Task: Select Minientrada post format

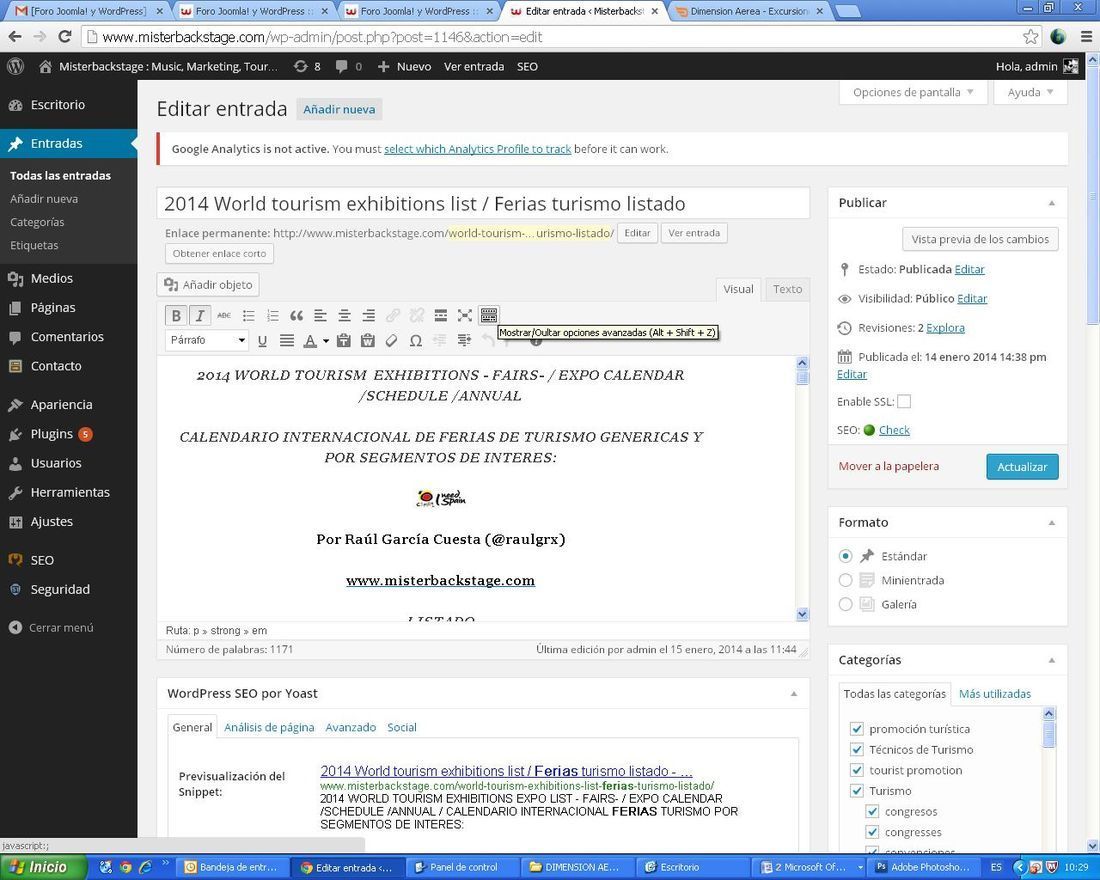Action: click(x=845, y=580)
